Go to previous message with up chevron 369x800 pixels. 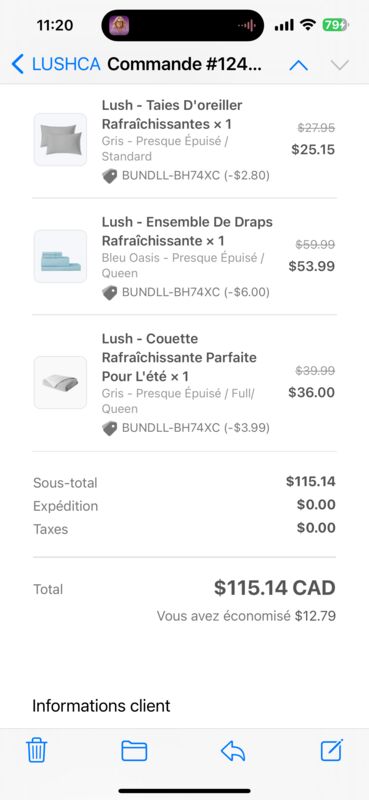coord(299,65)
